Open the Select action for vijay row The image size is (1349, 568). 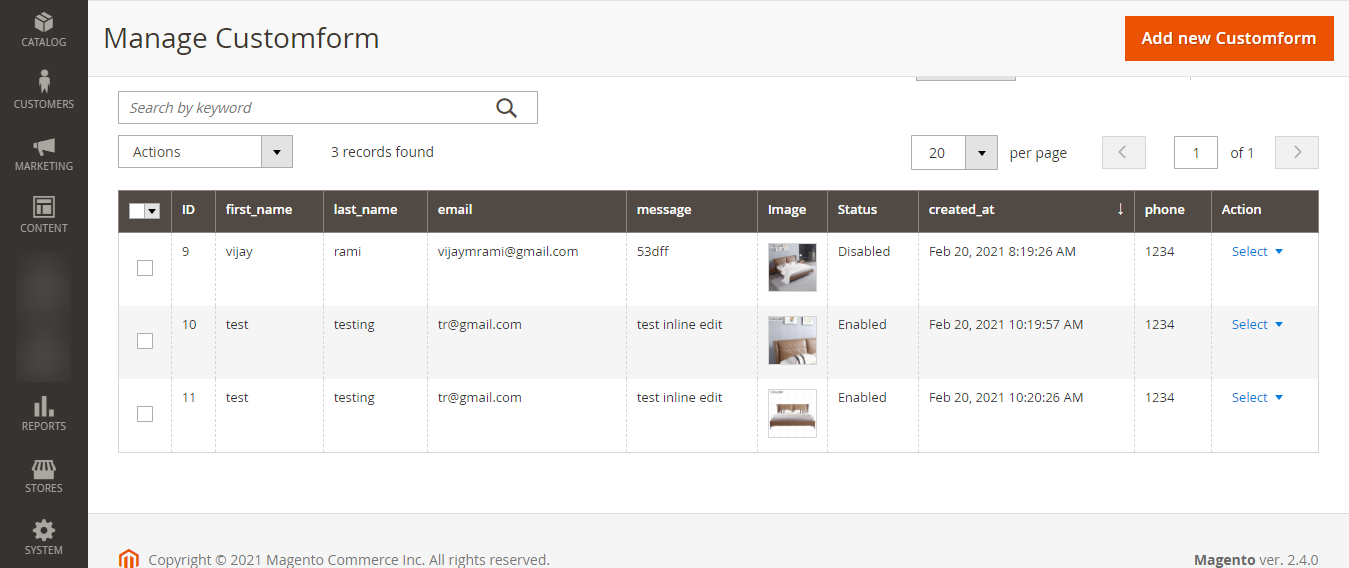1257,252
